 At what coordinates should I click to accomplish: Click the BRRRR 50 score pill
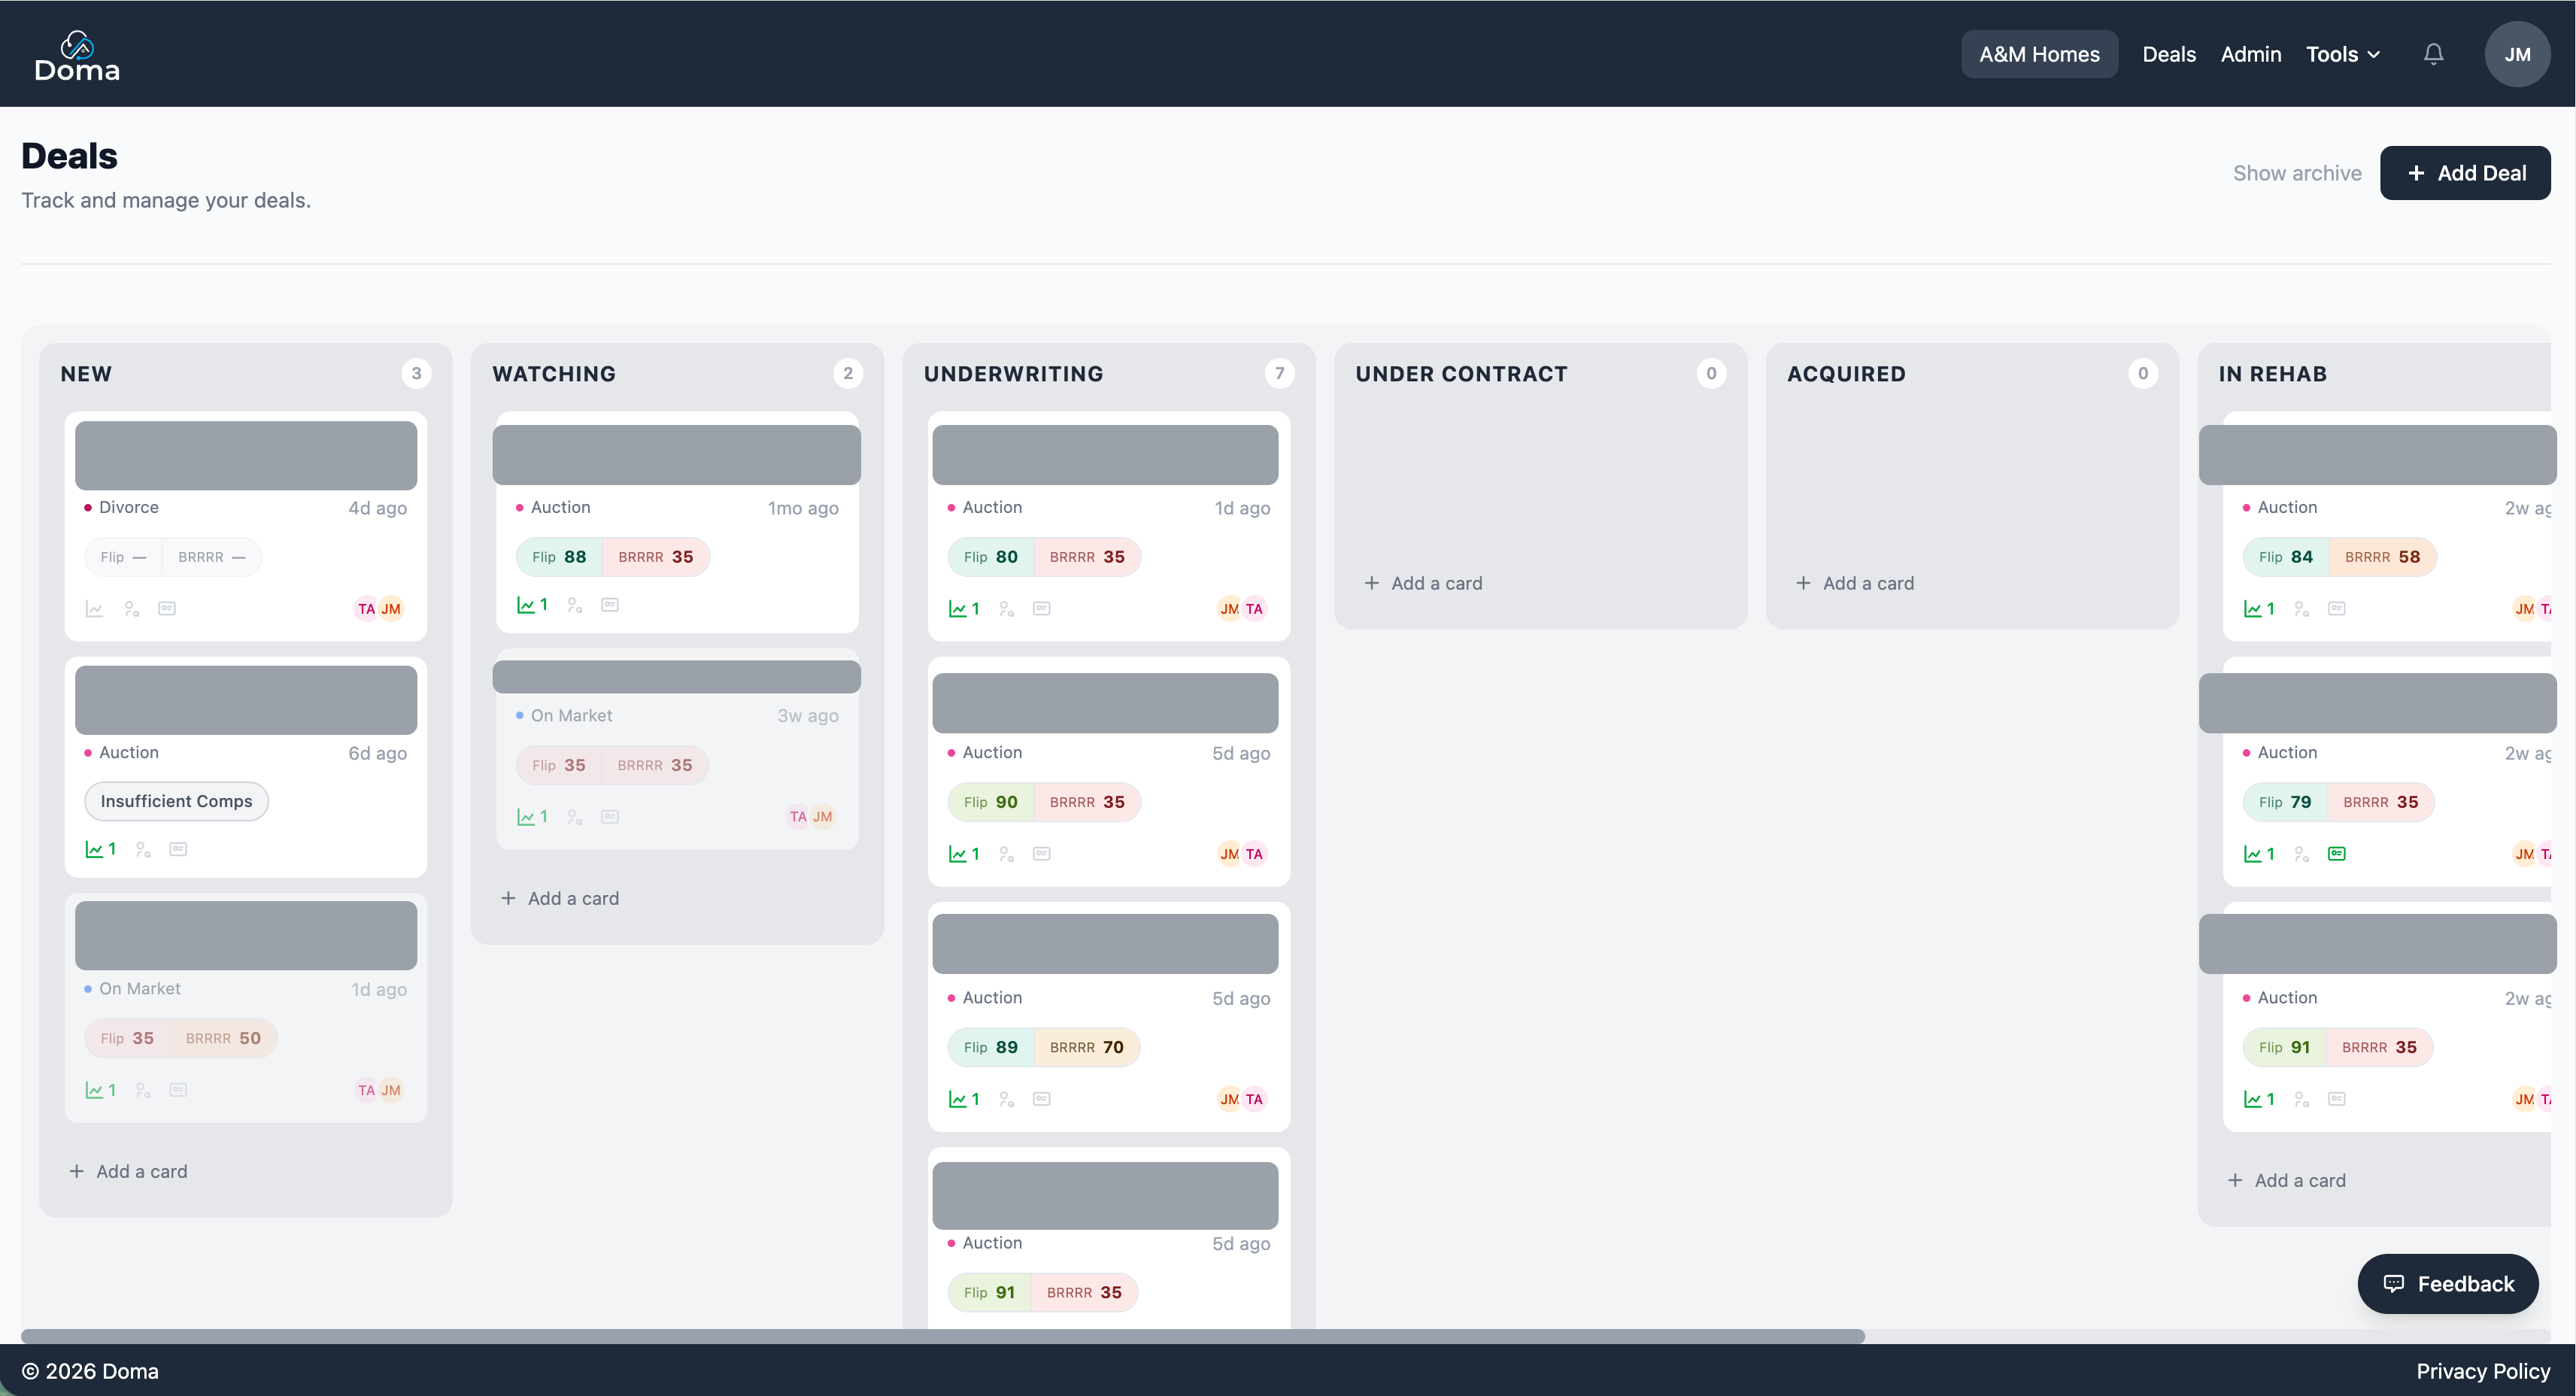pyautogui.click(x=223, y=1037)
